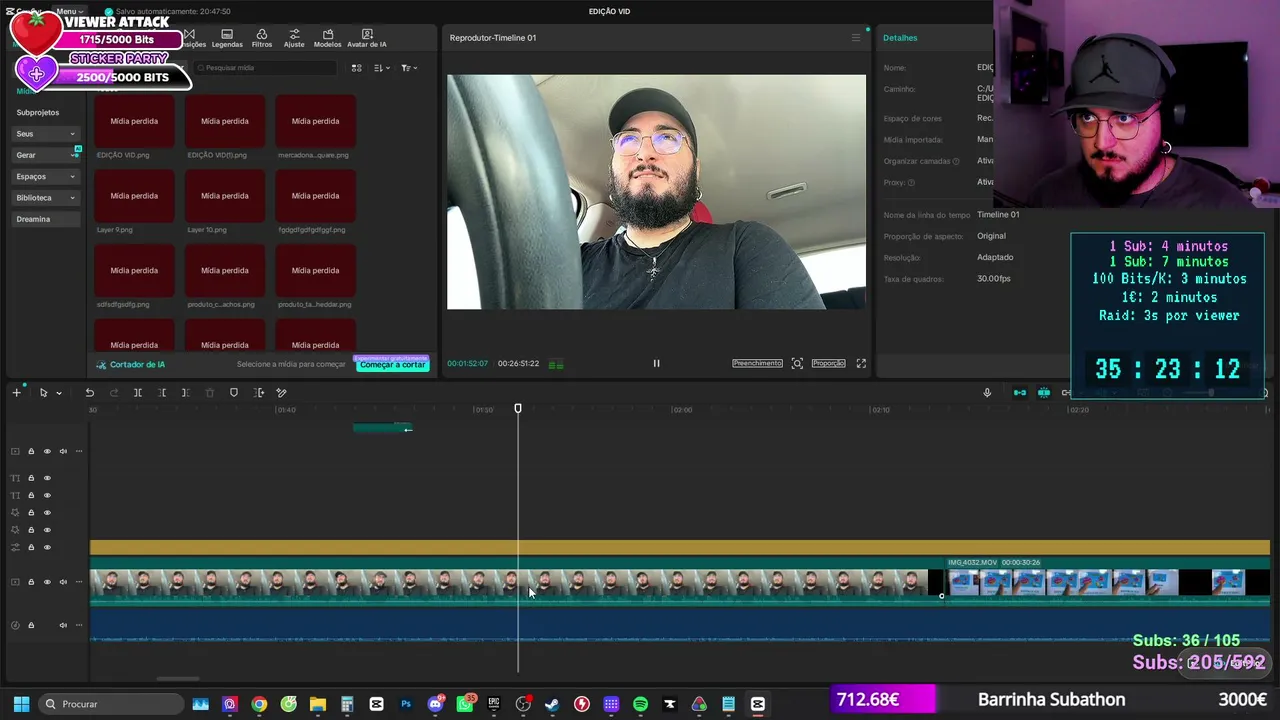This screenshot has height=720, width=1280.
Task: Delete left of playhead trim tool
Action: tap(162, 393)
